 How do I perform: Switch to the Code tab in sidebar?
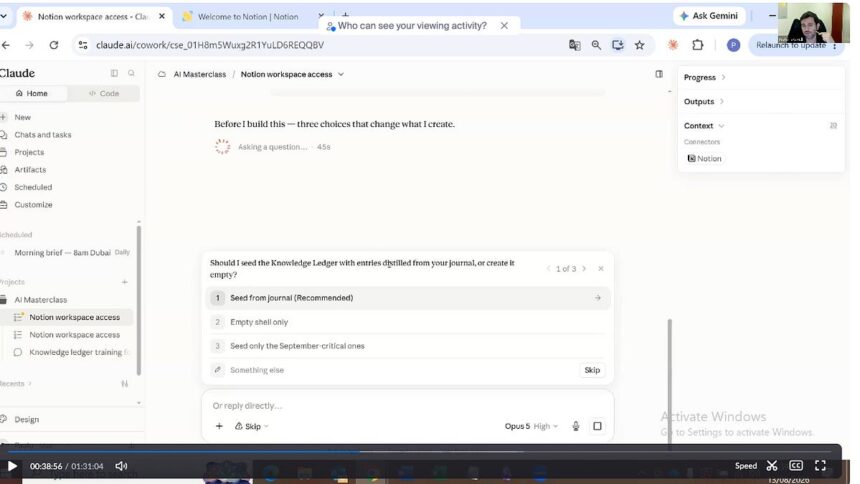click(104, 93)
